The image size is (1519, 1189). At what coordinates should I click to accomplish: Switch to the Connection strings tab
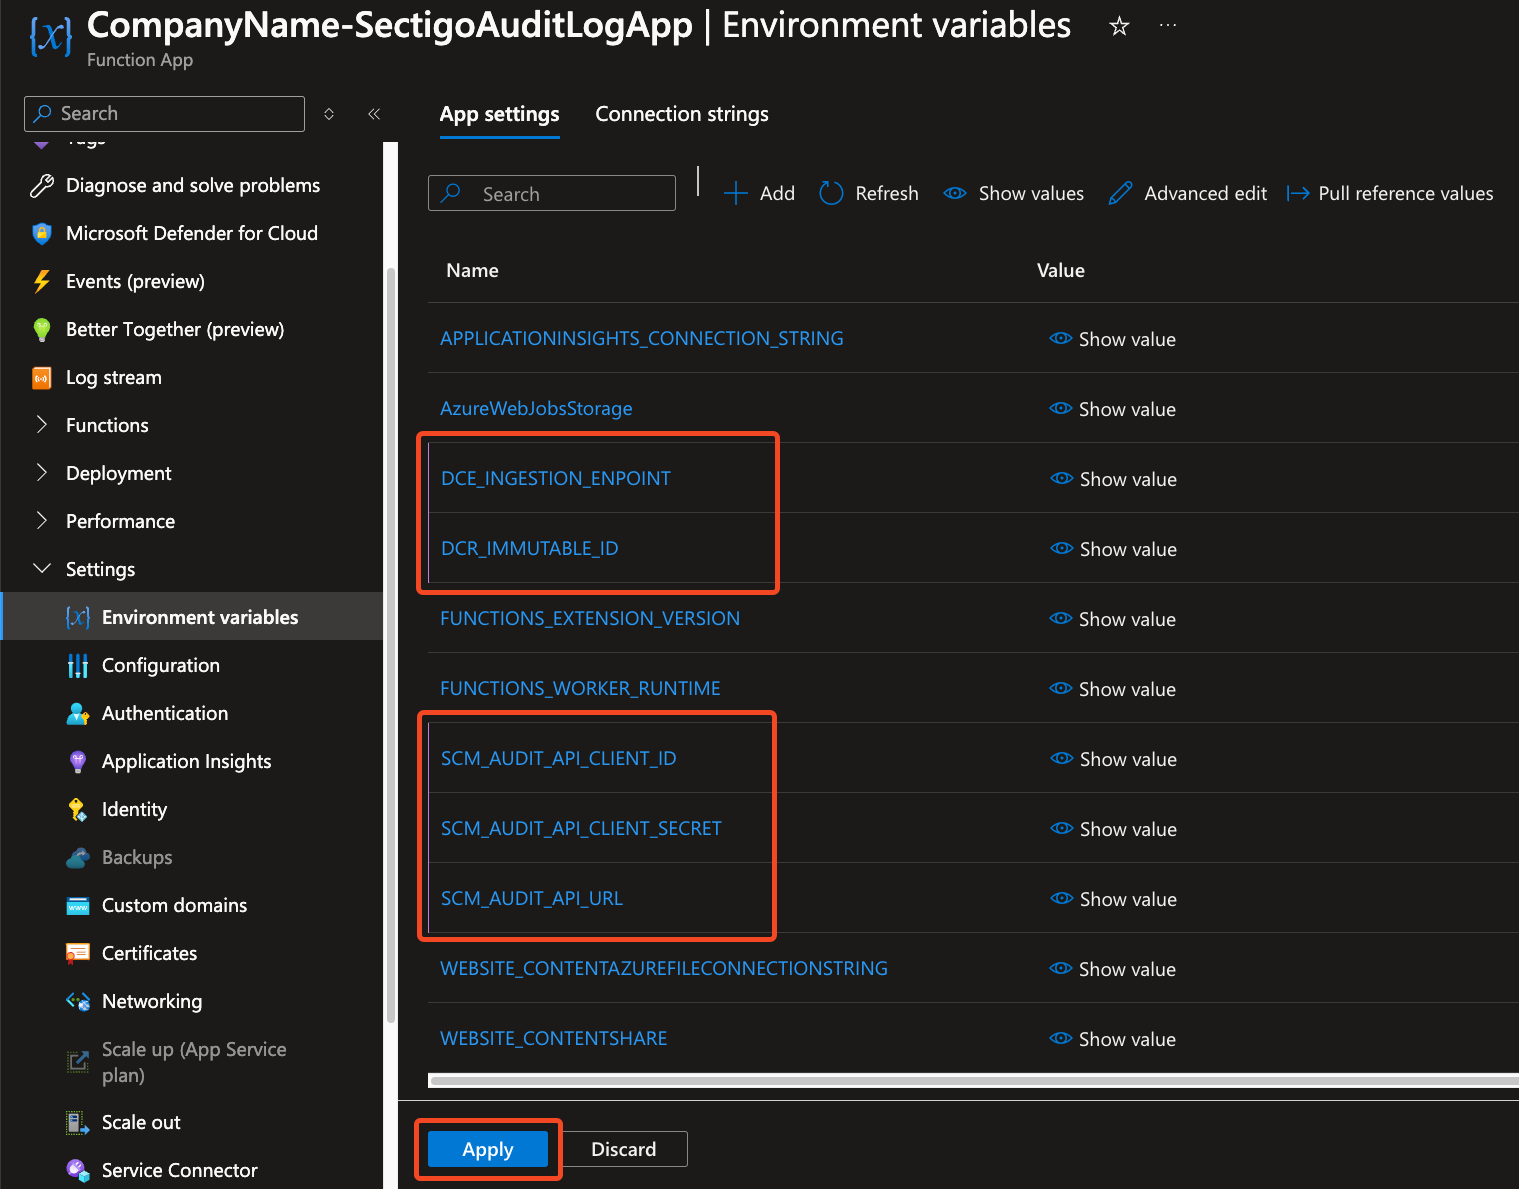click(x=682, y=114)
